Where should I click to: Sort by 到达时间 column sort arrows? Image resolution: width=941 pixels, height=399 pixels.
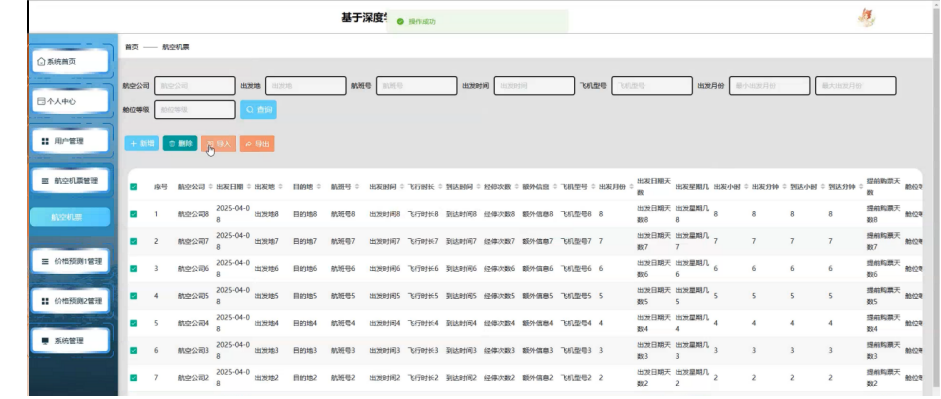(x=478, y=187)
